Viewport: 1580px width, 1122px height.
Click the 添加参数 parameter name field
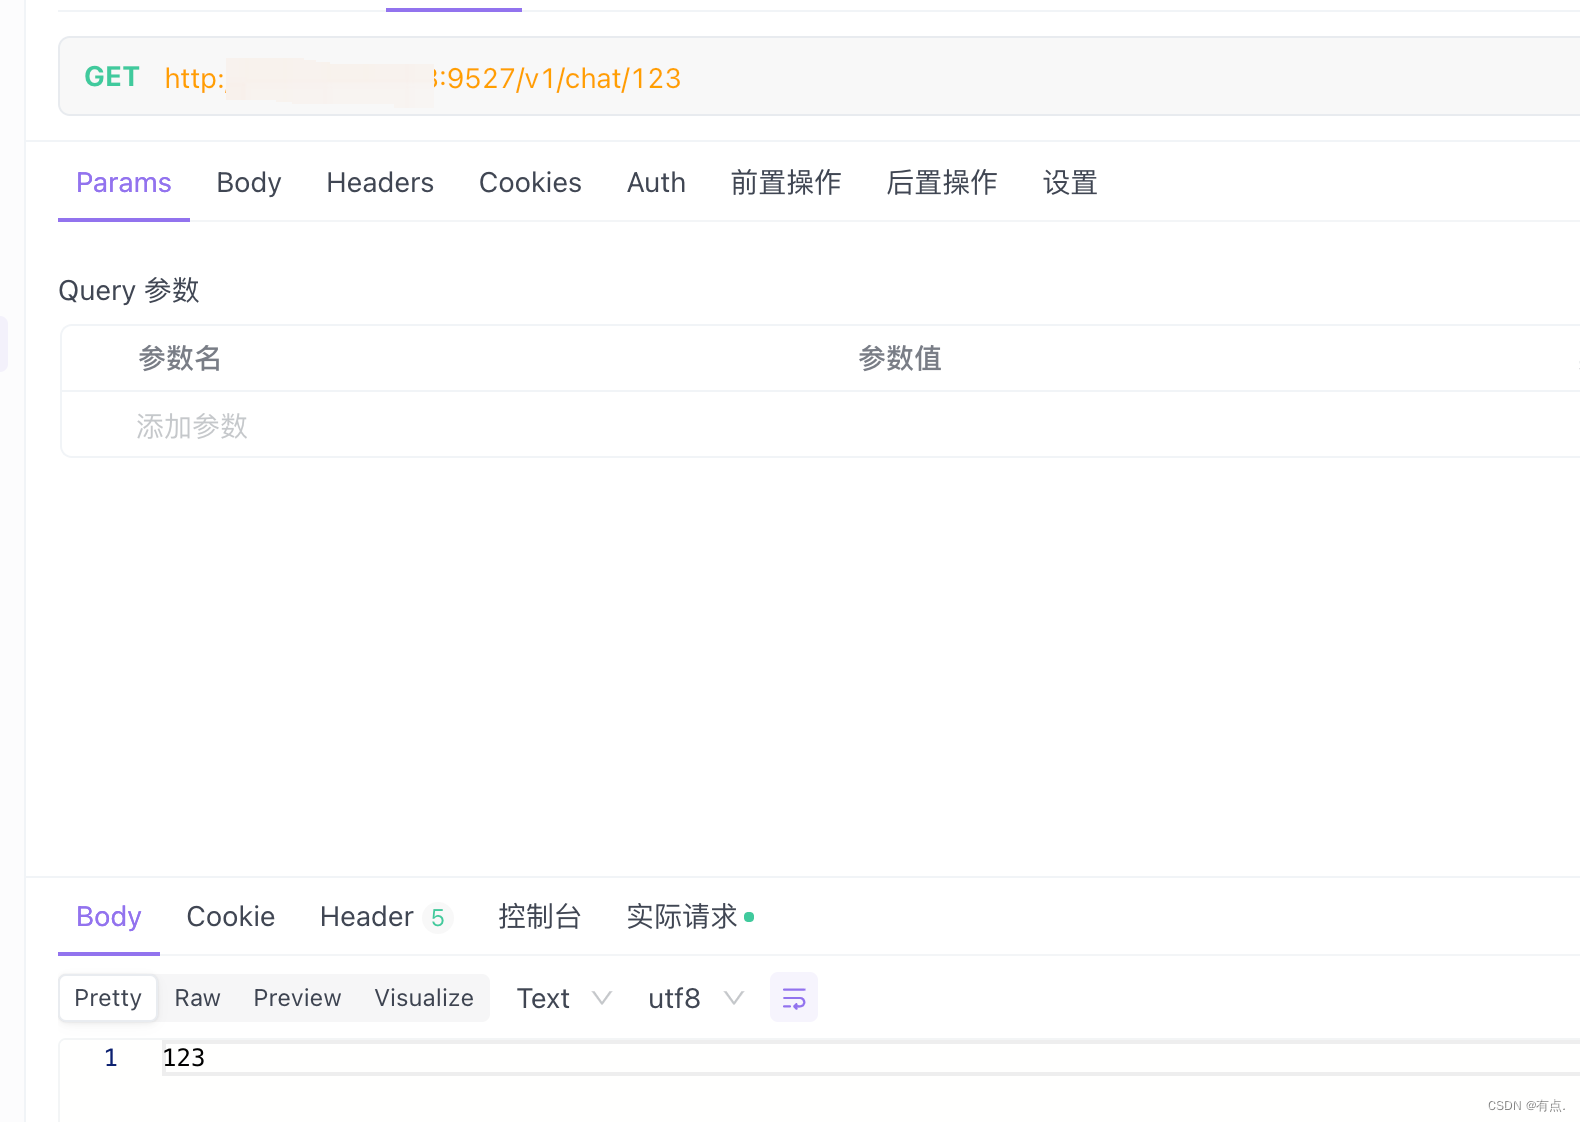coord(192,426)
